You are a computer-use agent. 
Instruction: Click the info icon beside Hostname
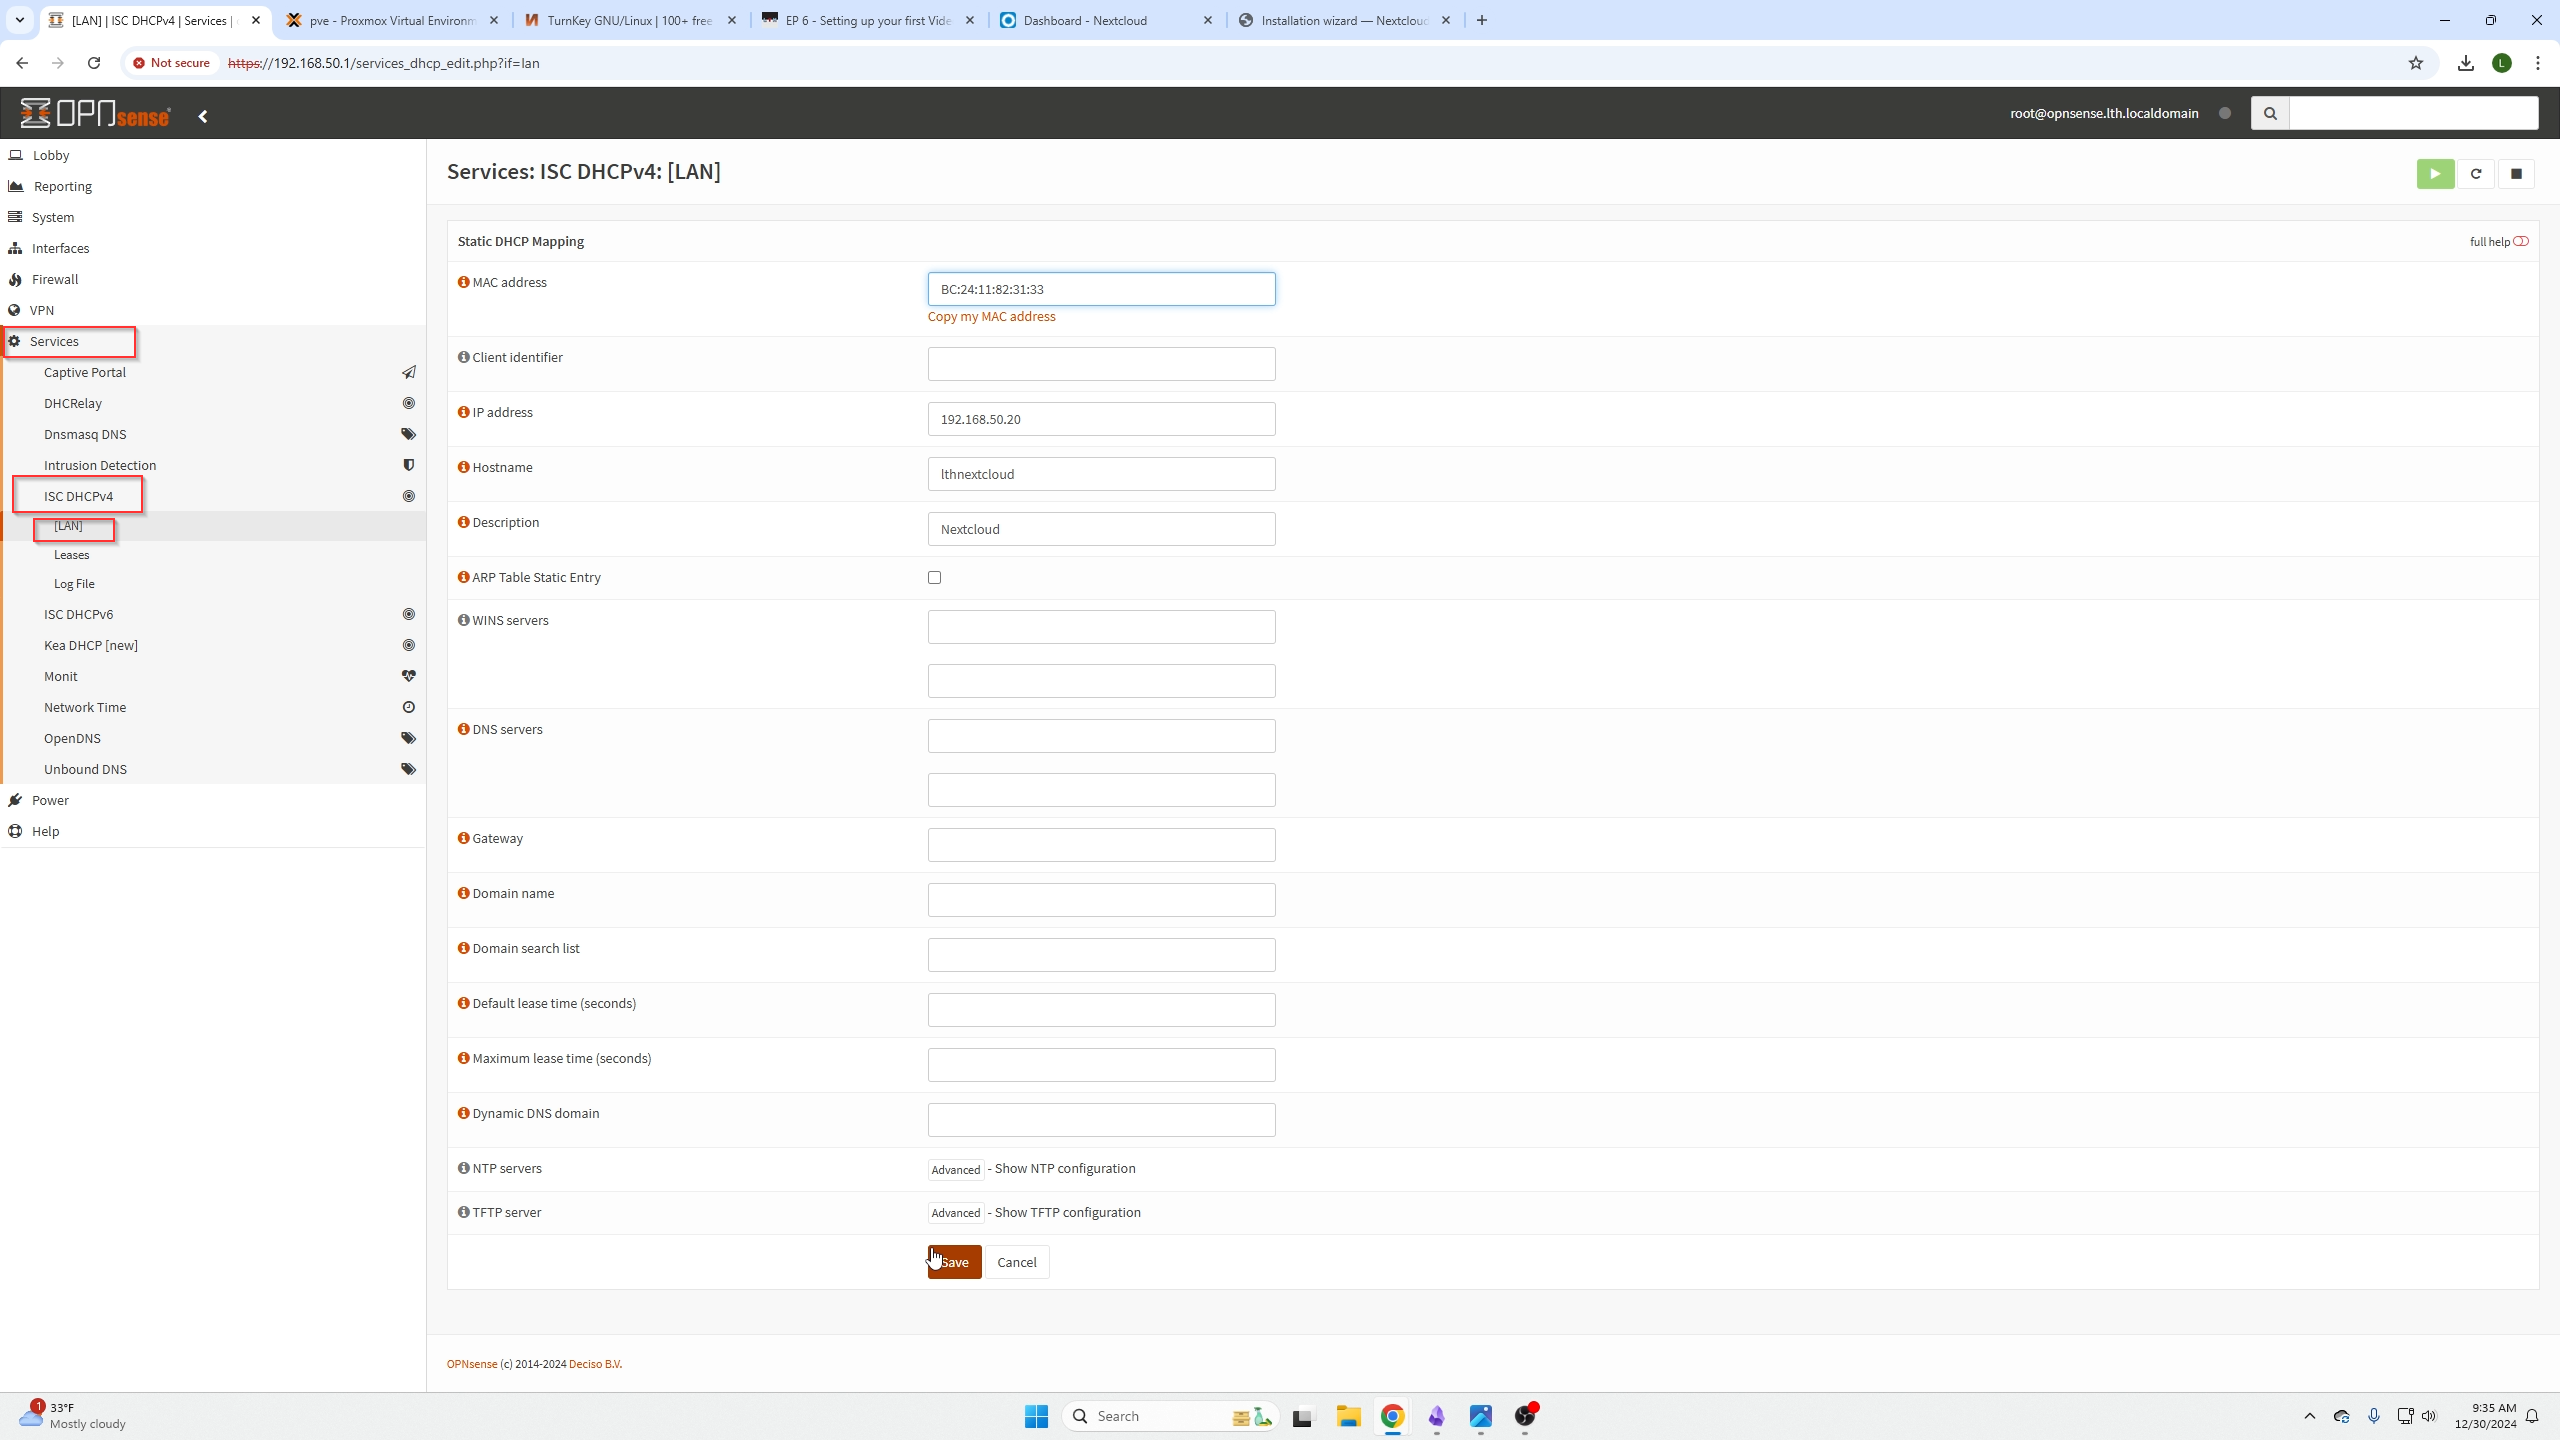pos(463,467)
